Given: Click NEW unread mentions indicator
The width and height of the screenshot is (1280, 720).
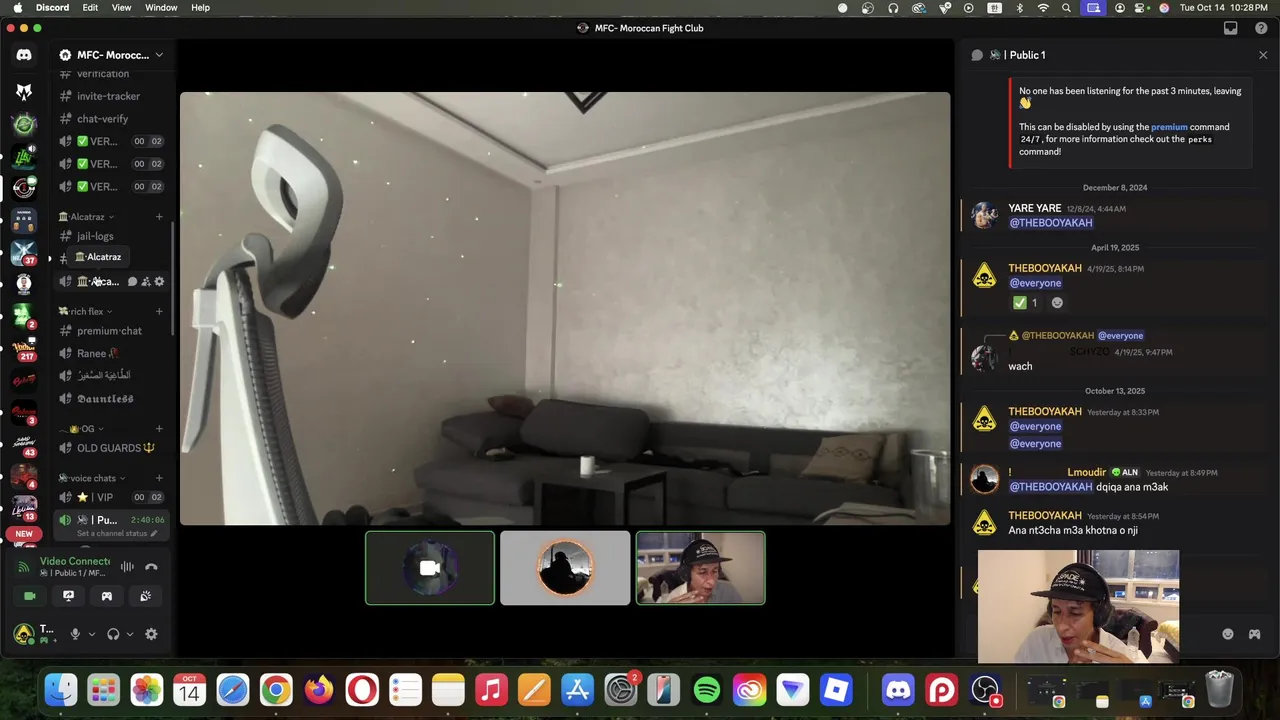Looking at the screenshot, I should coord(24,534).
